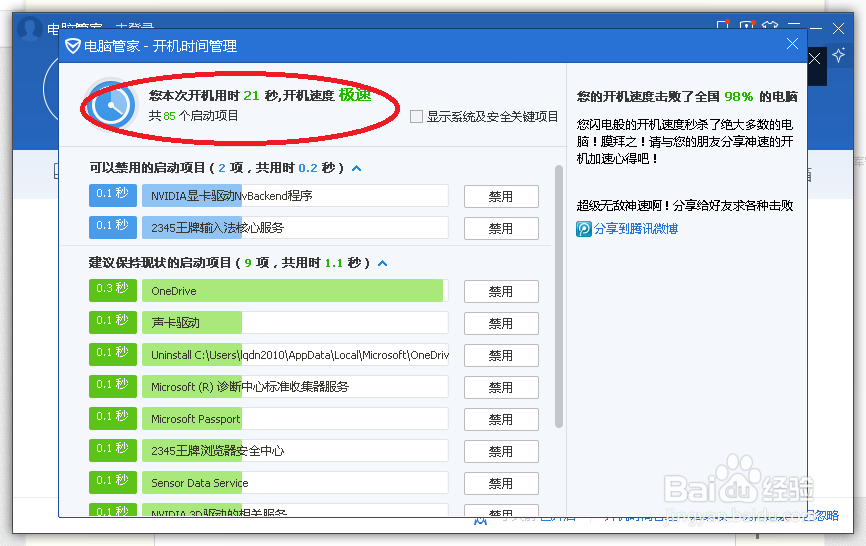Click user avatar in main window
This screenshot has height=546, width=866.
(30, 27)
